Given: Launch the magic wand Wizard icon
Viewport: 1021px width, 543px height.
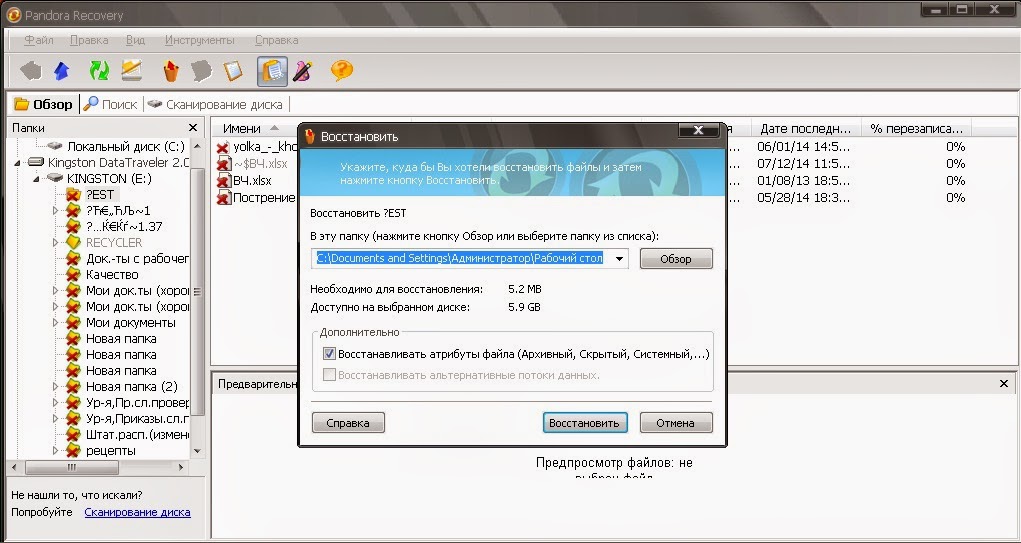Looking at the screenshot, I should pos(303,71).
